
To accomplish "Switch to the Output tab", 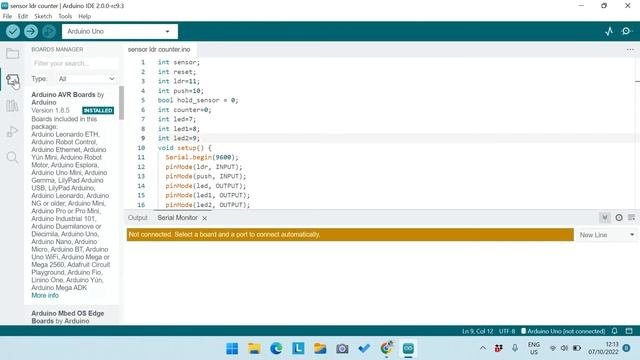I will [x=138, y=218].
